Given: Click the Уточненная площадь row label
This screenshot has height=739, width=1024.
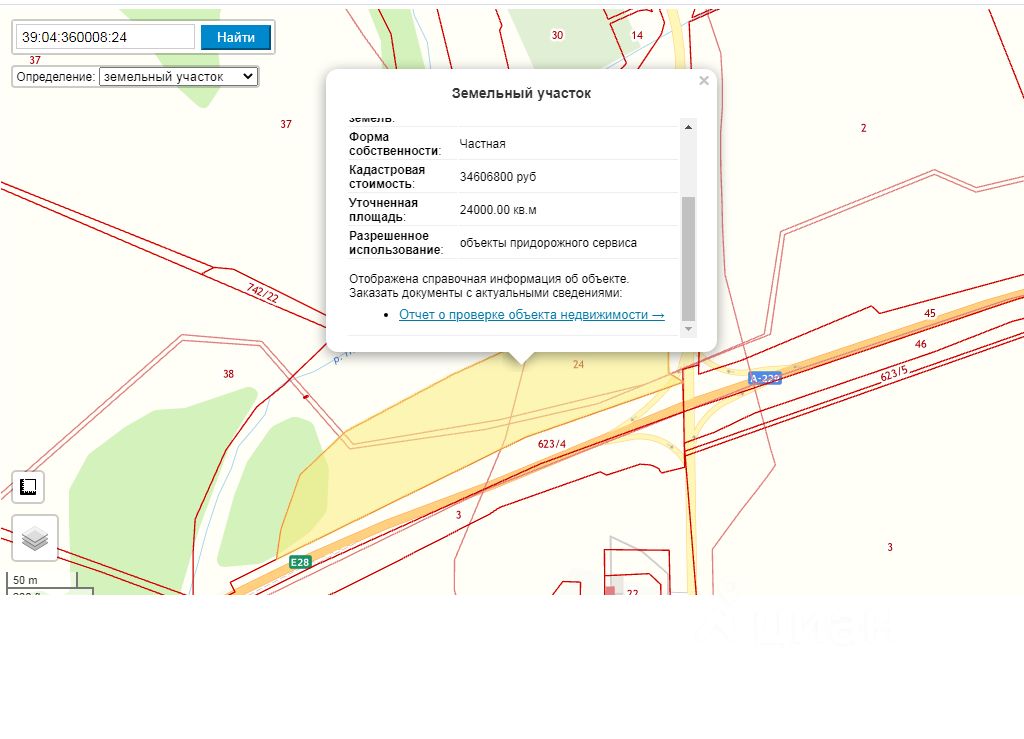Looking at the screenshot, I should coord(383,210).
